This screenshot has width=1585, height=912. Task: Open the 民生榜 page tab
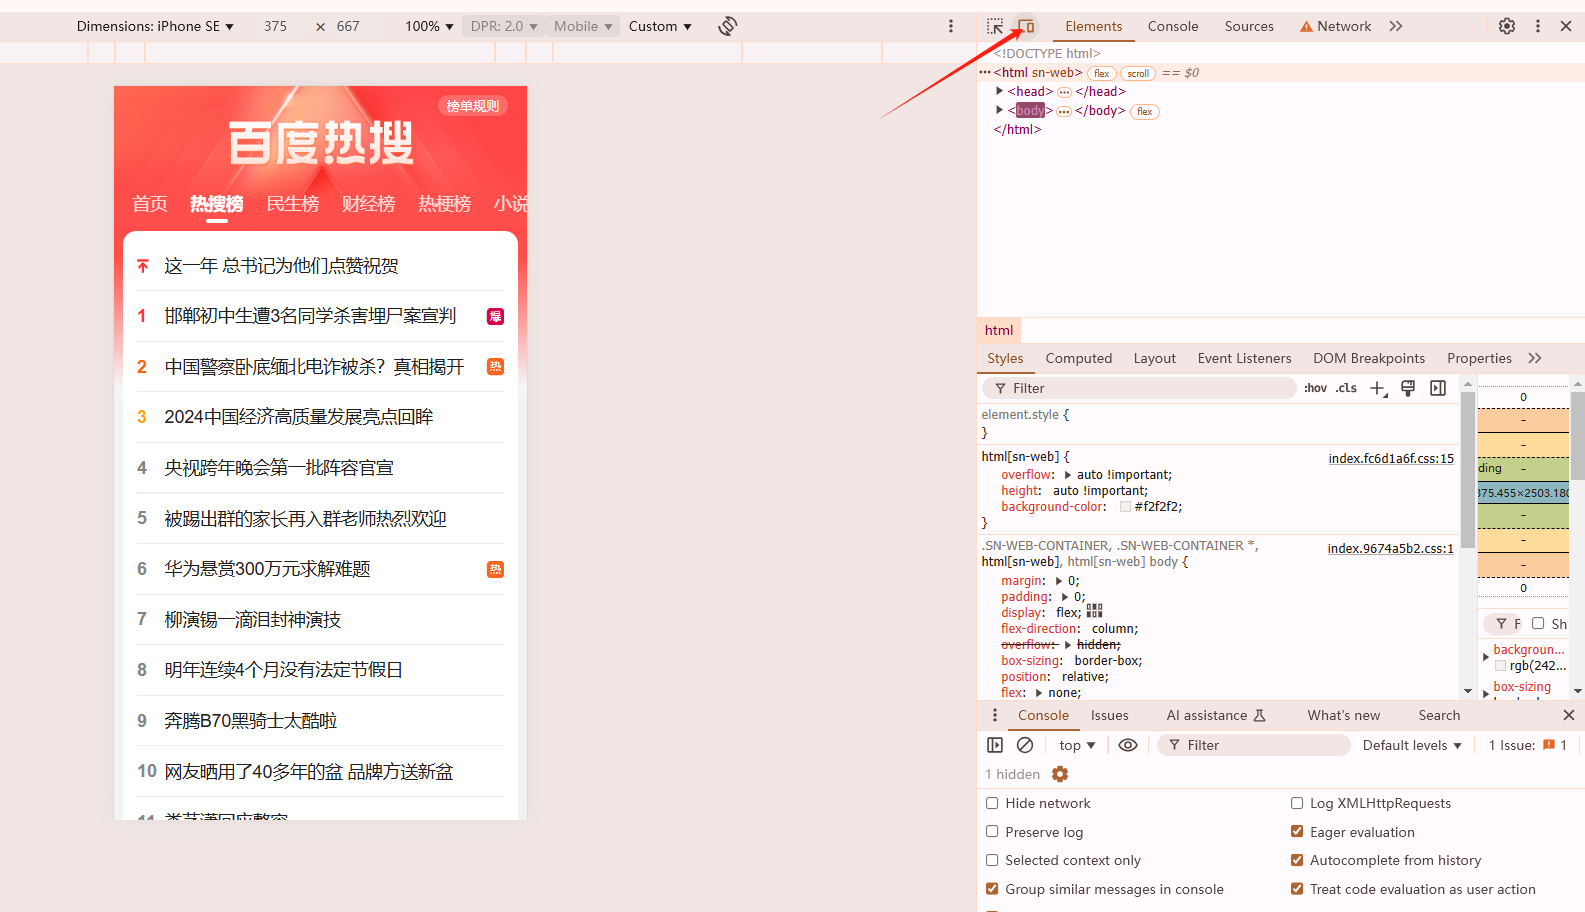(x=292, y=204)
